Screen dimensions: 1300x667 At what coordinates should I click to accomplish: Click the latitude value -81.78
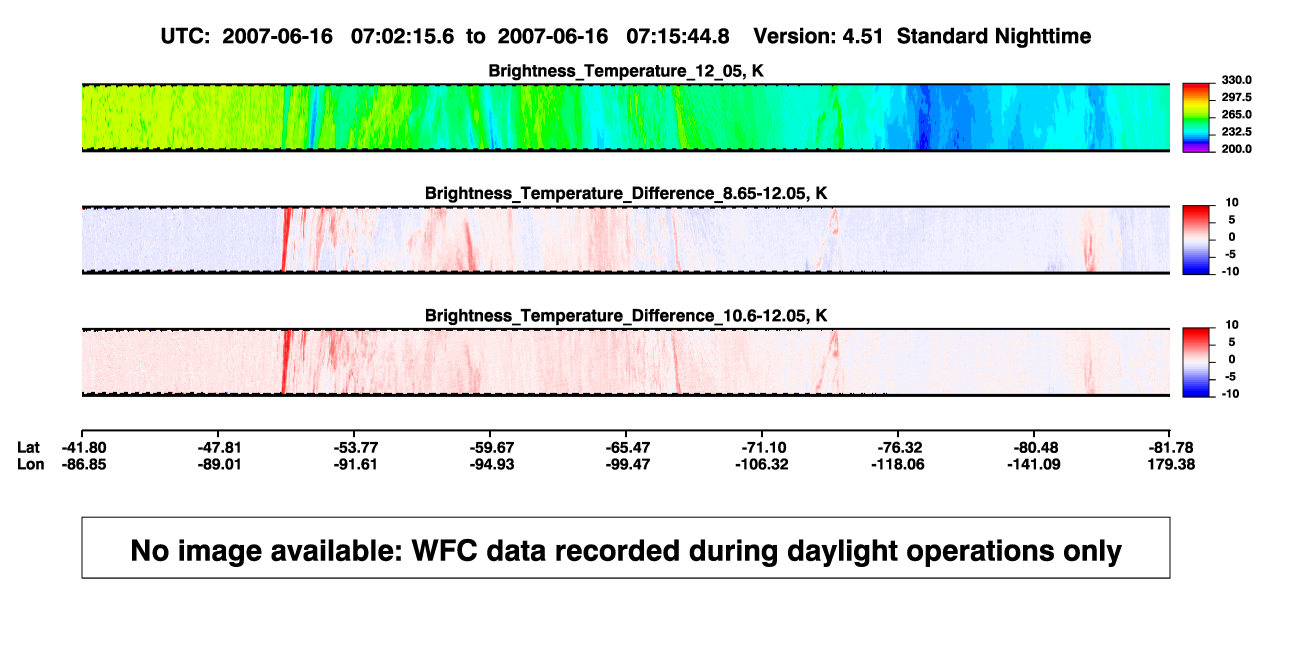coord(1170,447)
